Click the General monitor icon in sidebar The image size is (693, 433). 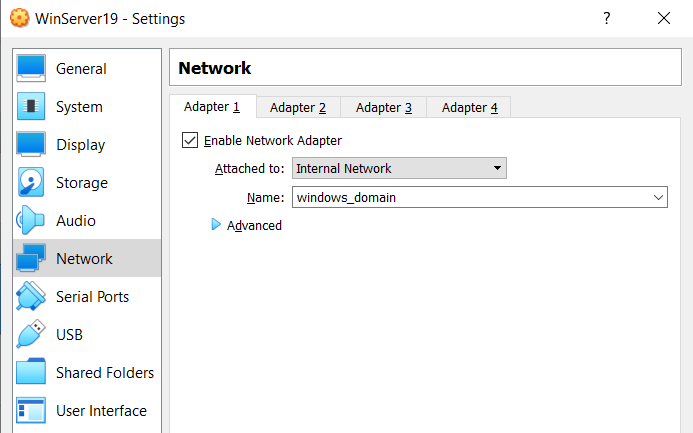point(31,69)
